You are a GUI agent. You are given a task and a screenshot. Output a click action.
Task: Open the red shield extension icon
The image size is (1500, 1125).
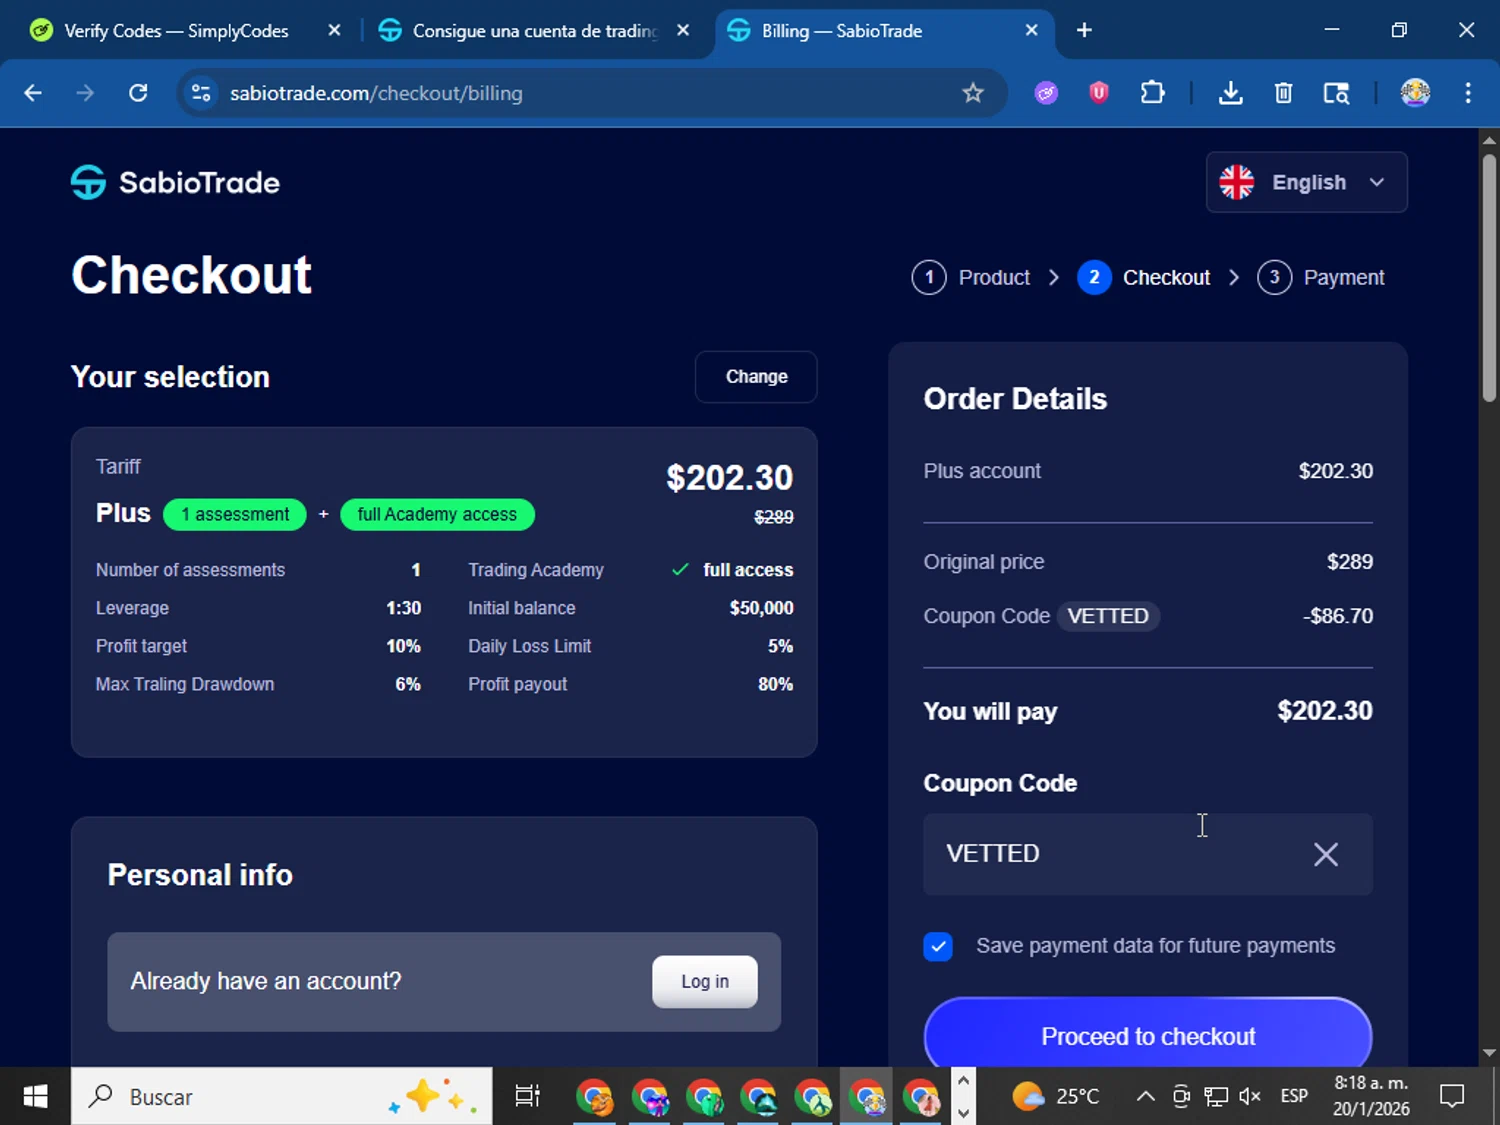point(1099,93)
